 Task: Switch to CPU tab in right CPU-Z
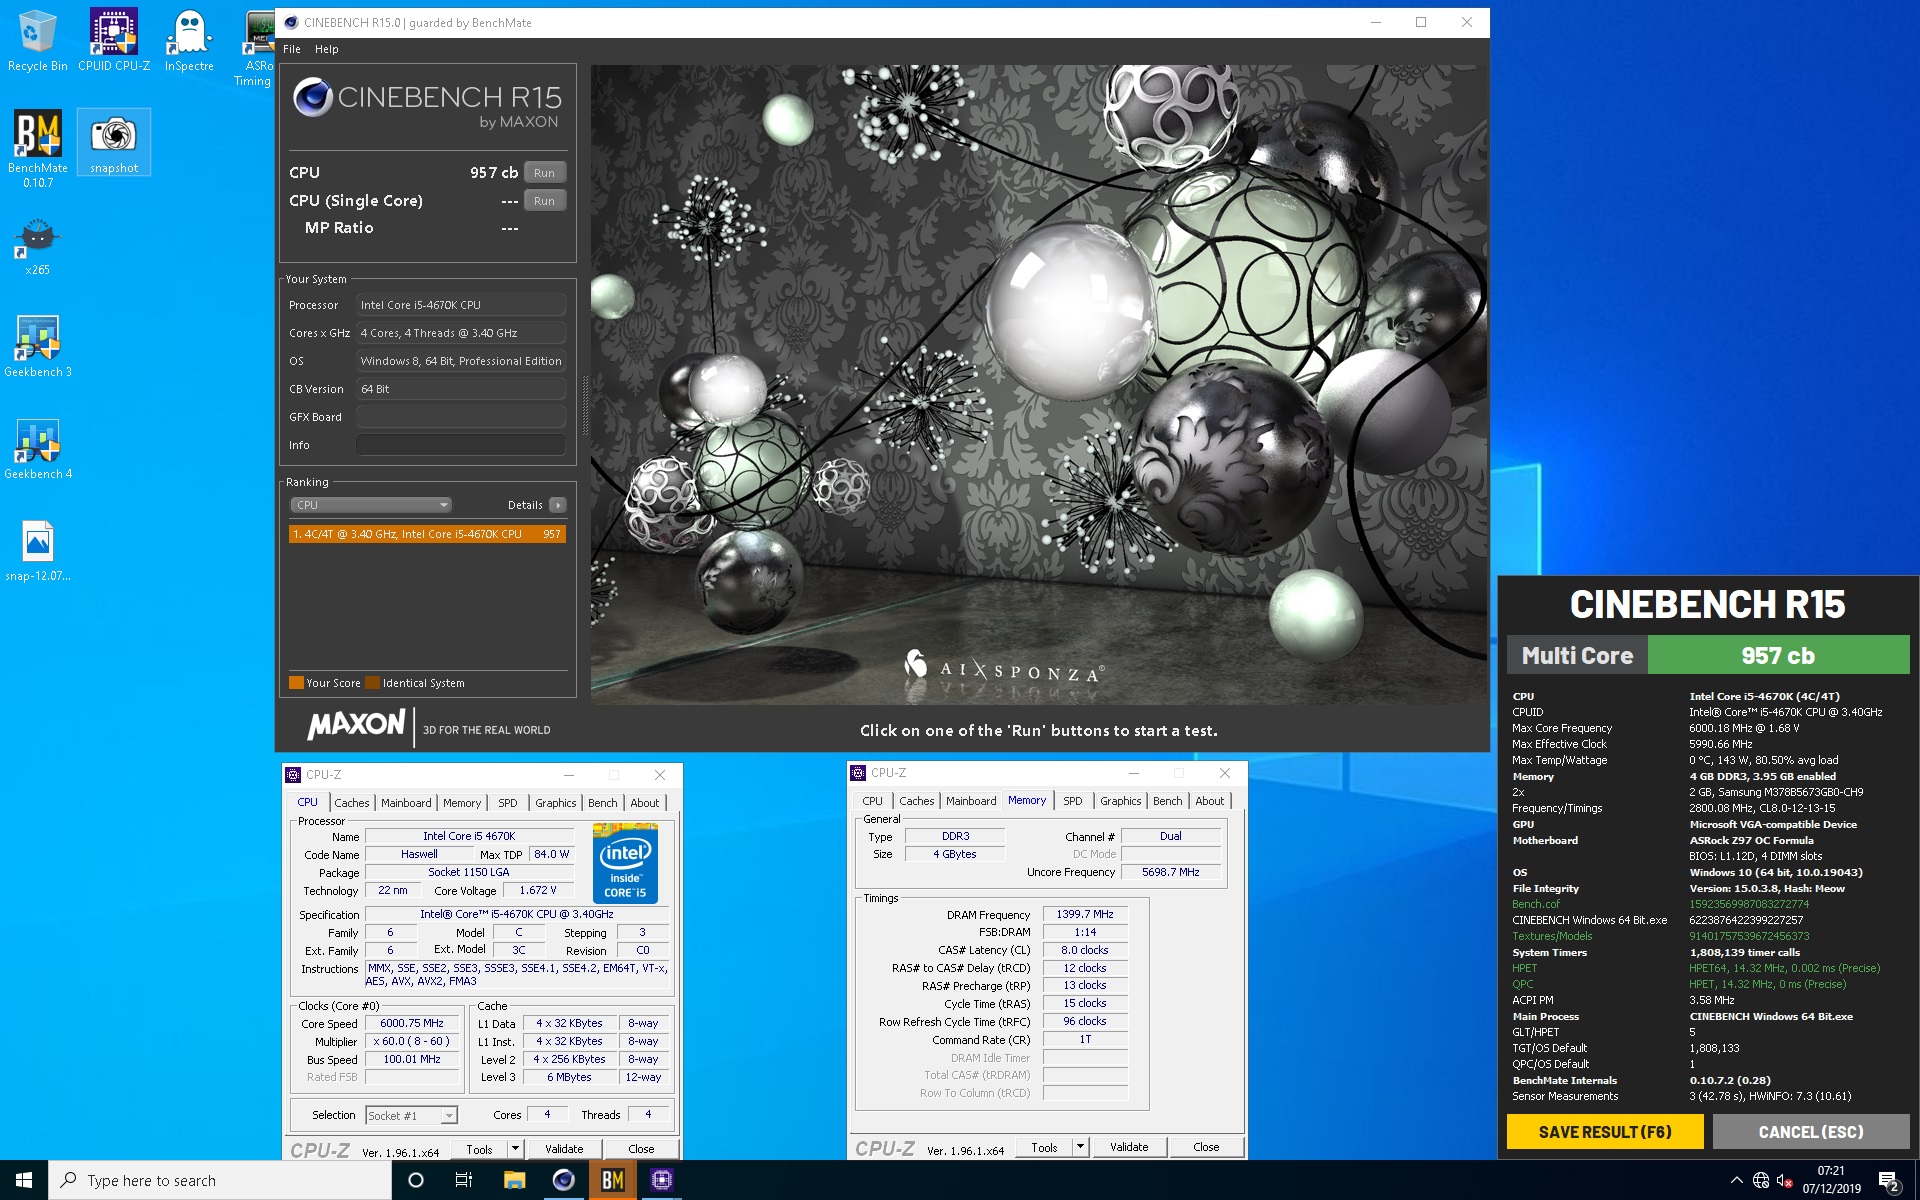872,801
